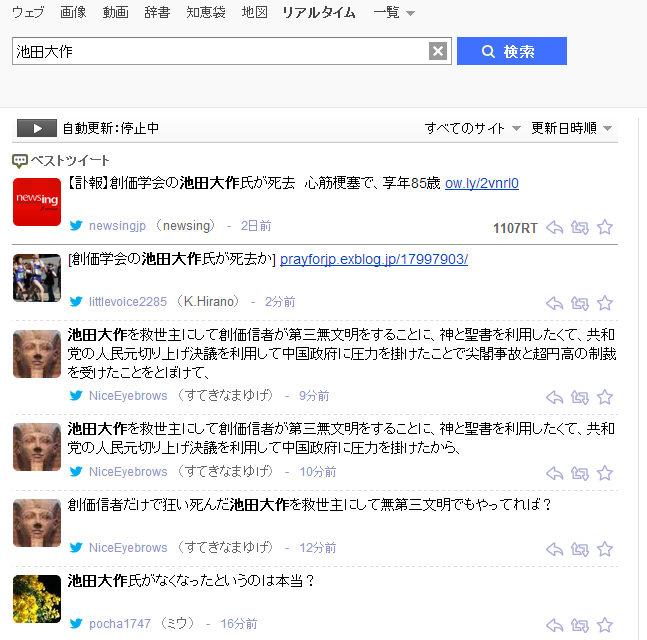Open the すべてのサイト dropdown
This screenshot has width=647, height=640.
click(x=472, y=128)
